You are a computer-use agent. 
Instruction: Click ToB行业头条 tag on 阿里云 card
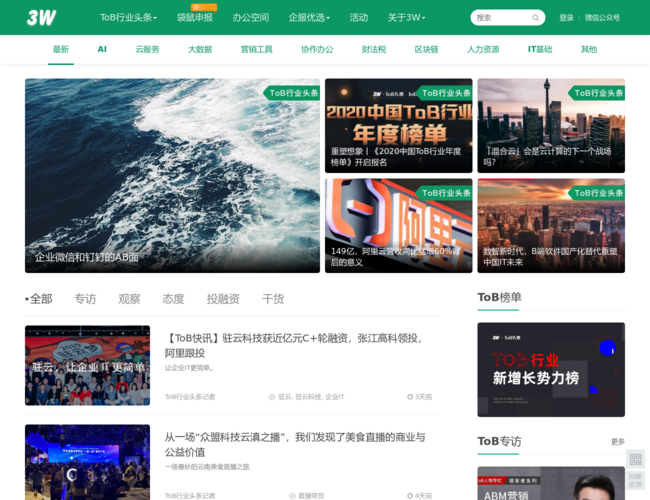[444, 193]
